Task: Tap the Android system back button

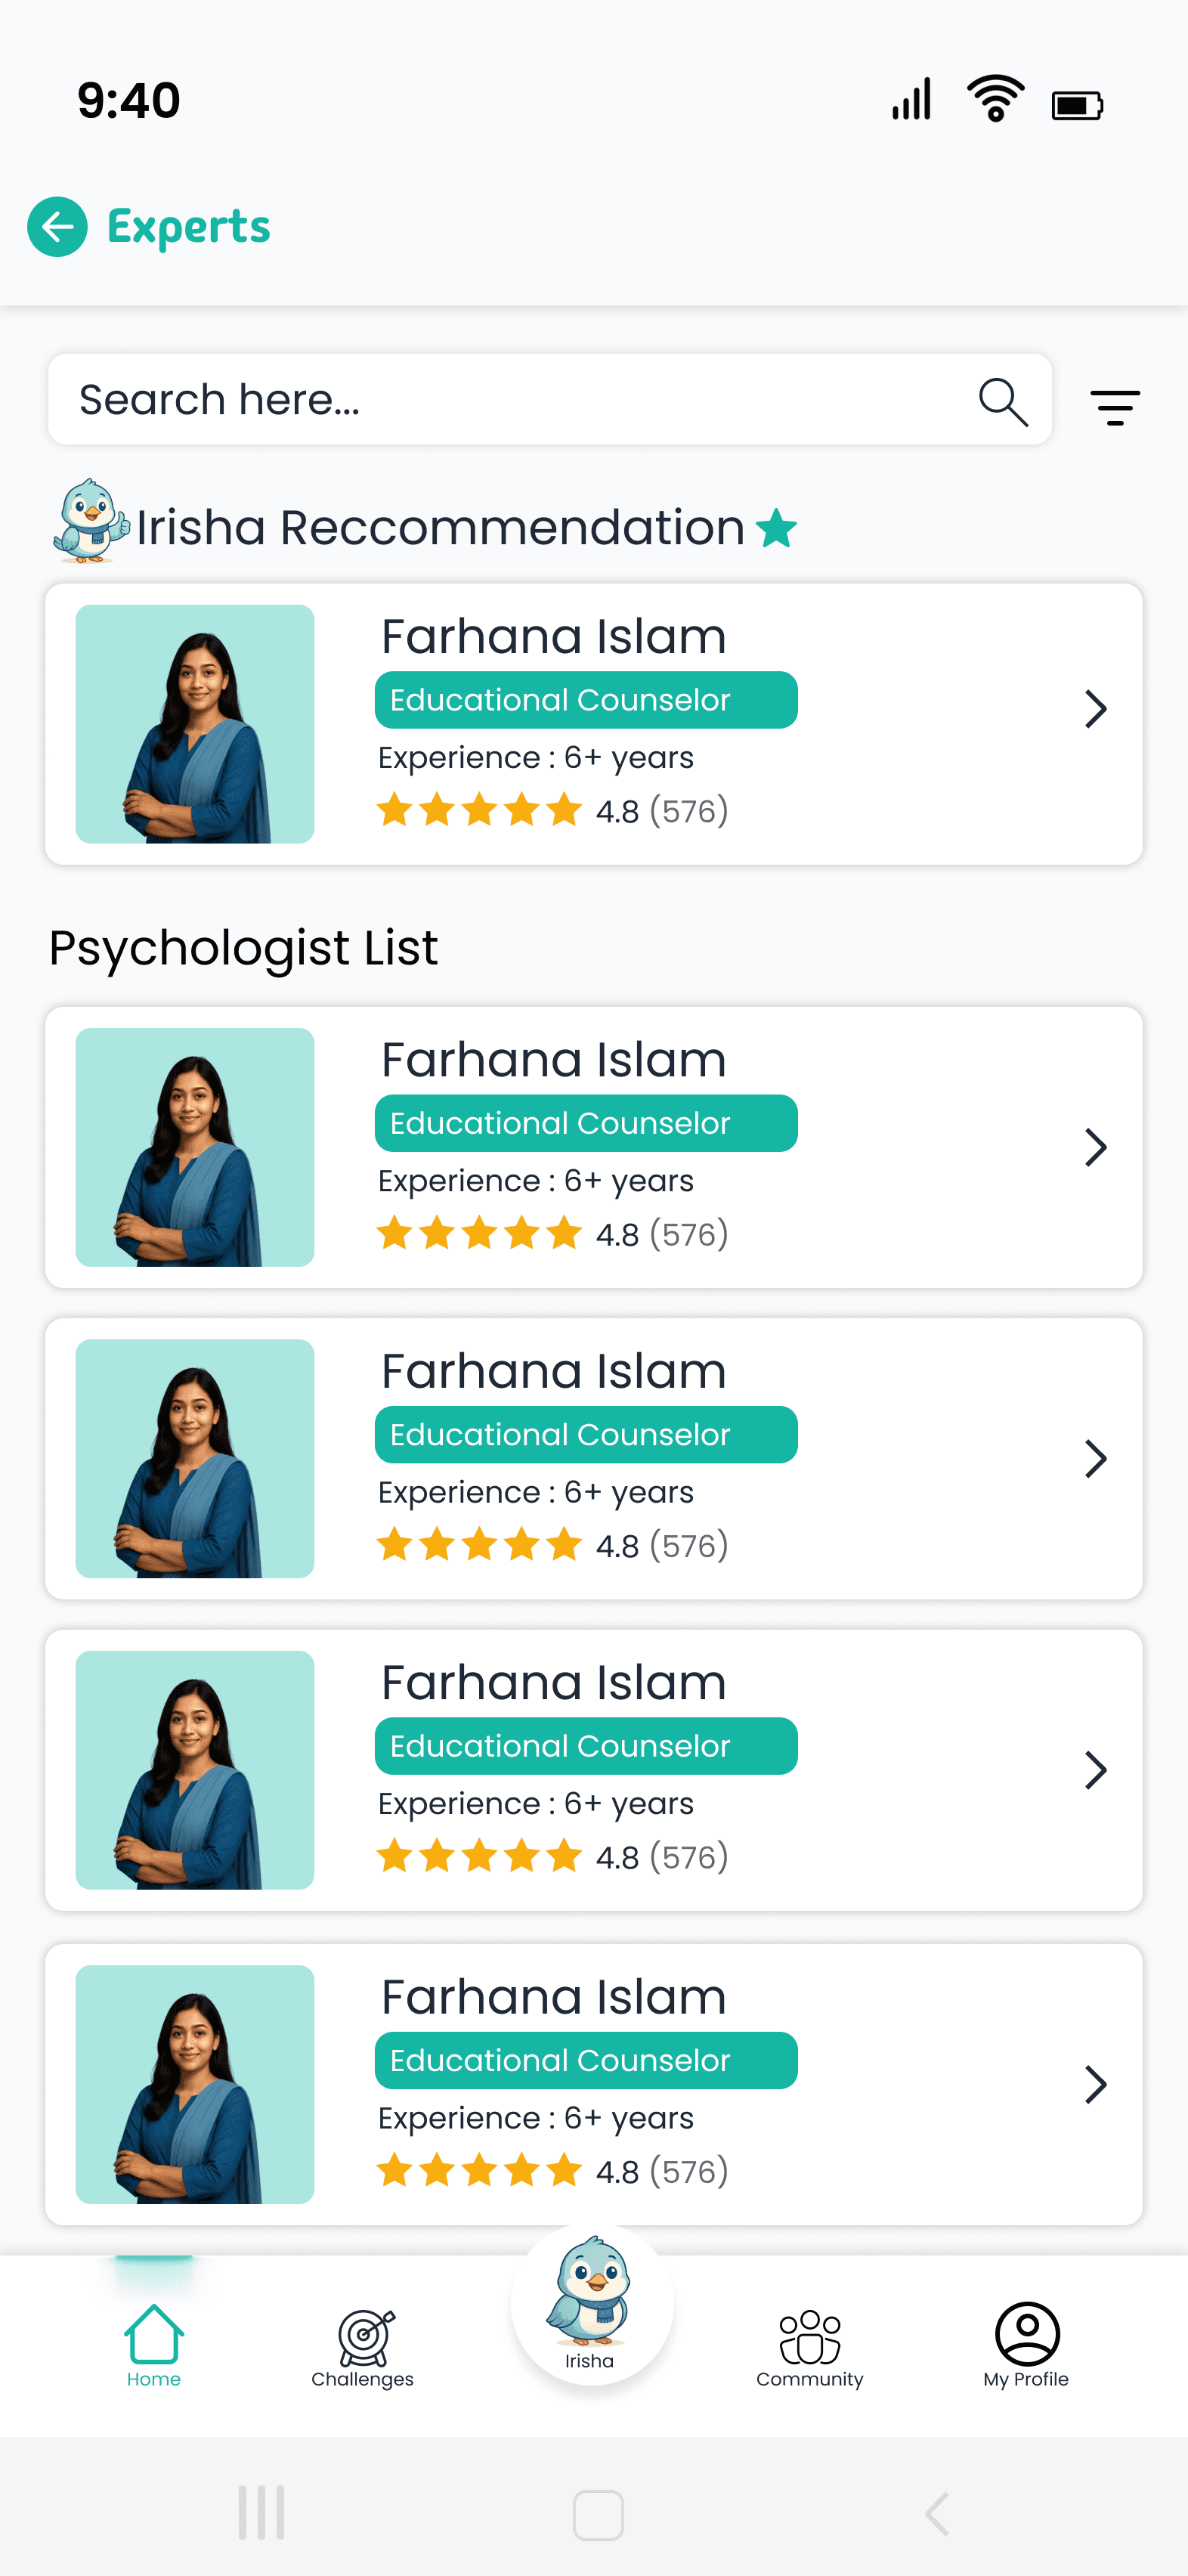Action: [937, 2513]
